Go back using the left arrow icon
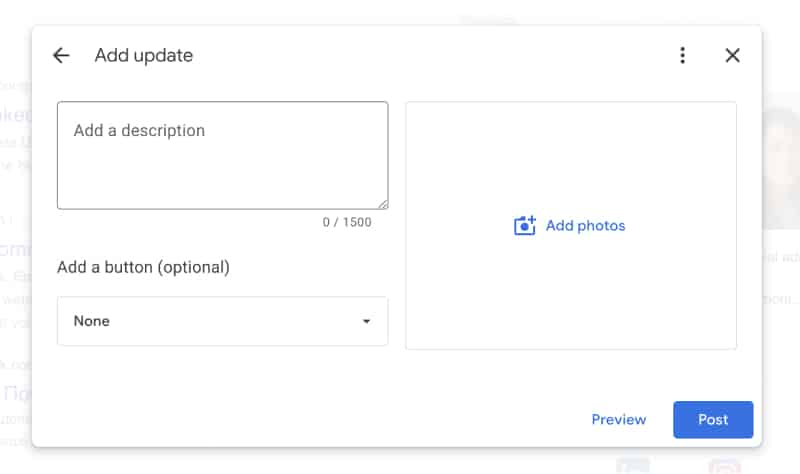 61,55
